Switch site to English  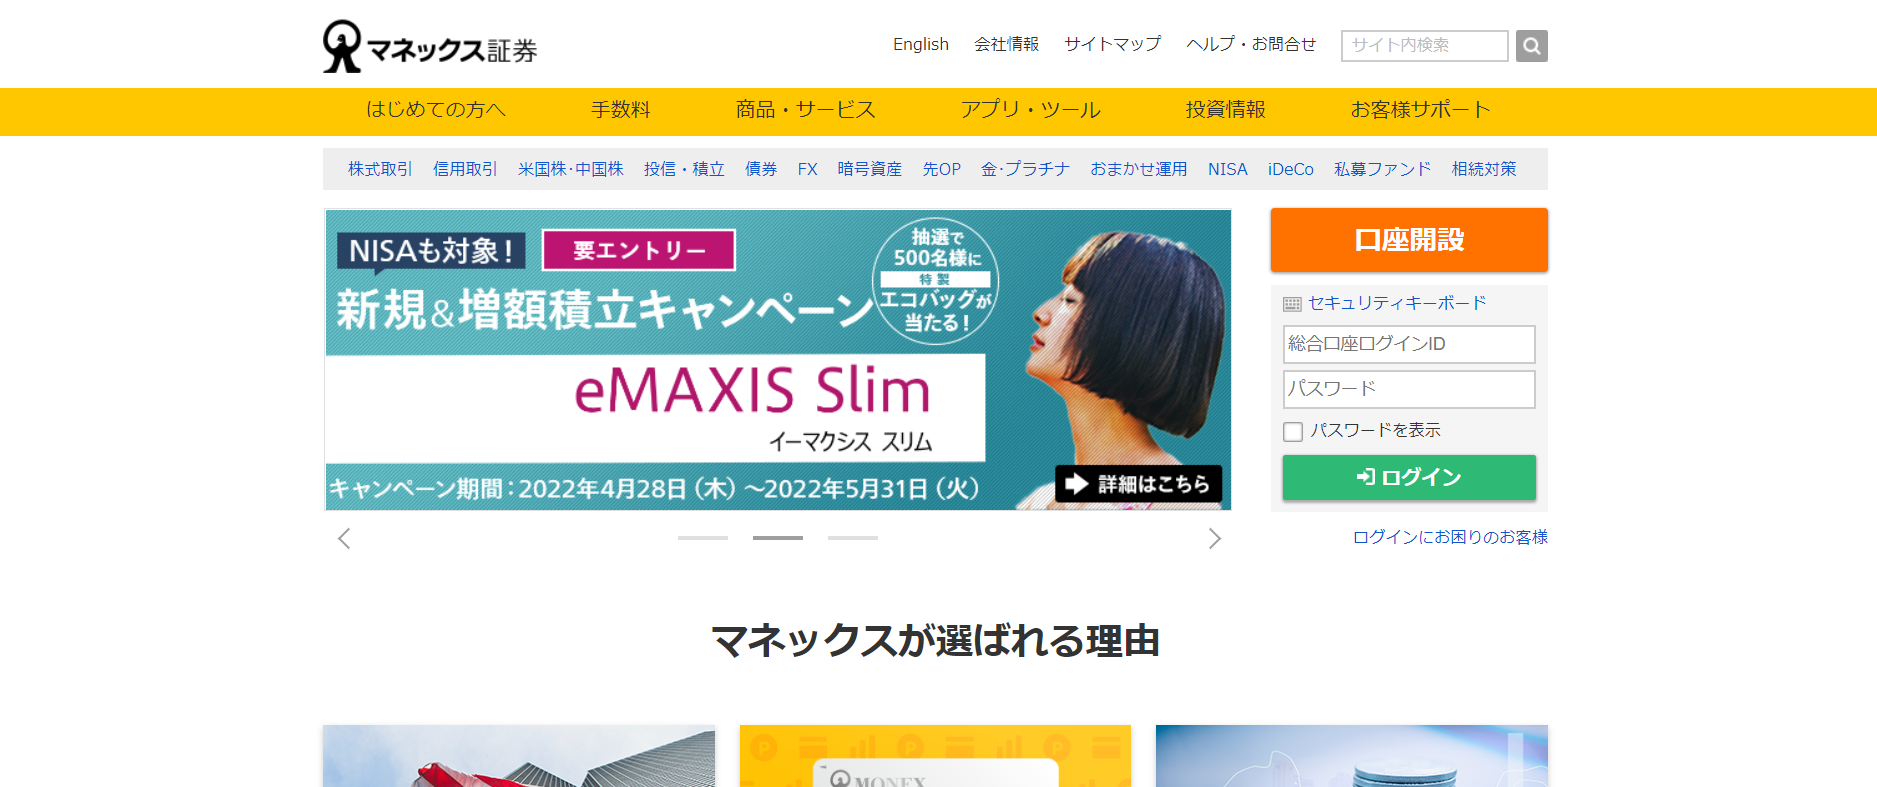(921, 44)
